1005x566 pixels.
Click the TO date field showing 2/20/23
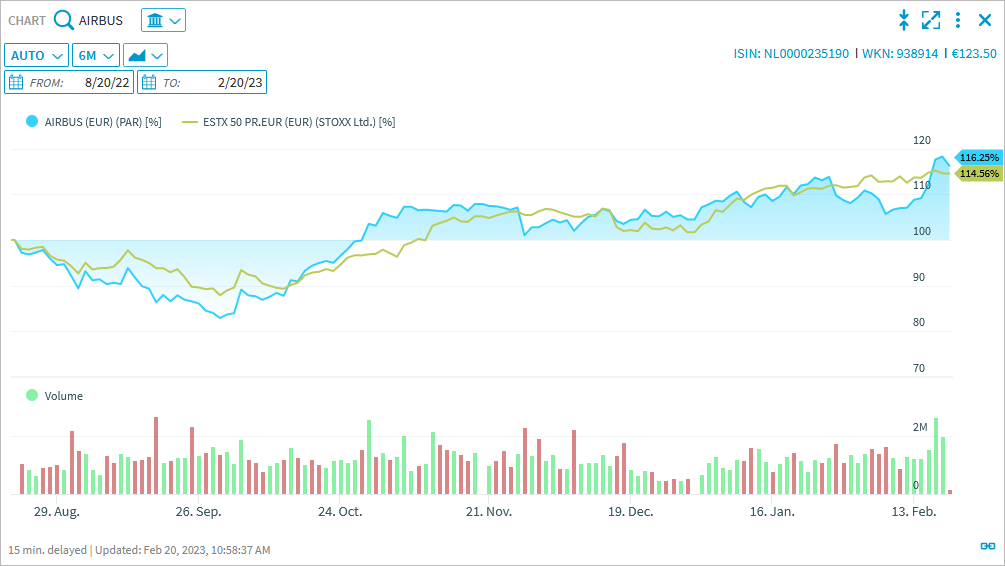point(240,82)
